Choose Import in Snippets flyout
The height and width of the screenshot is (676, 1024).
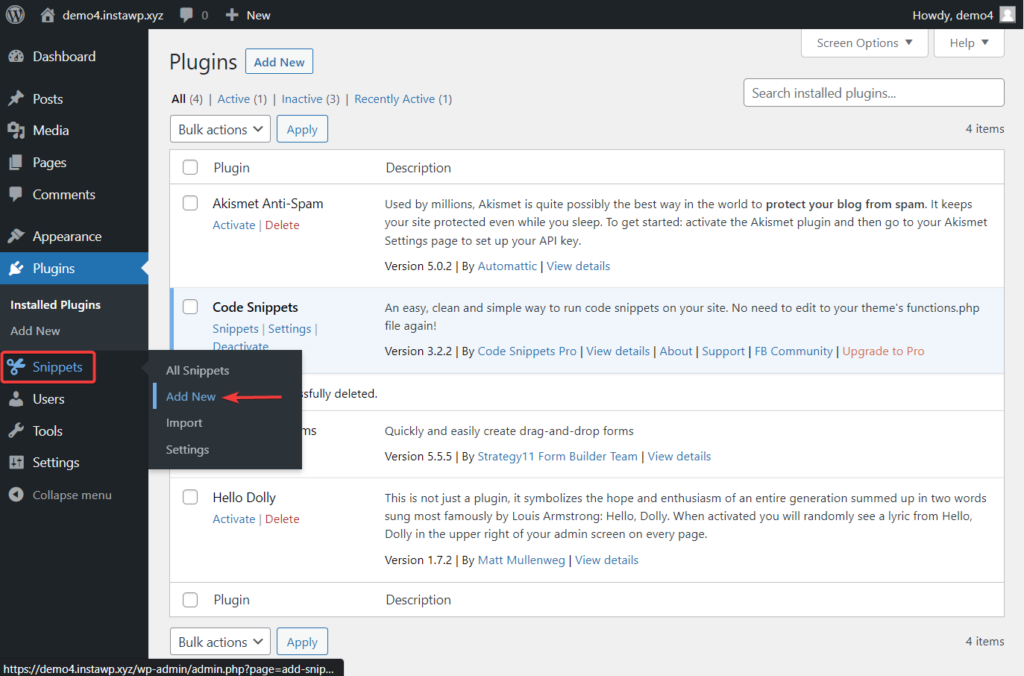click(x=184, y=423)
